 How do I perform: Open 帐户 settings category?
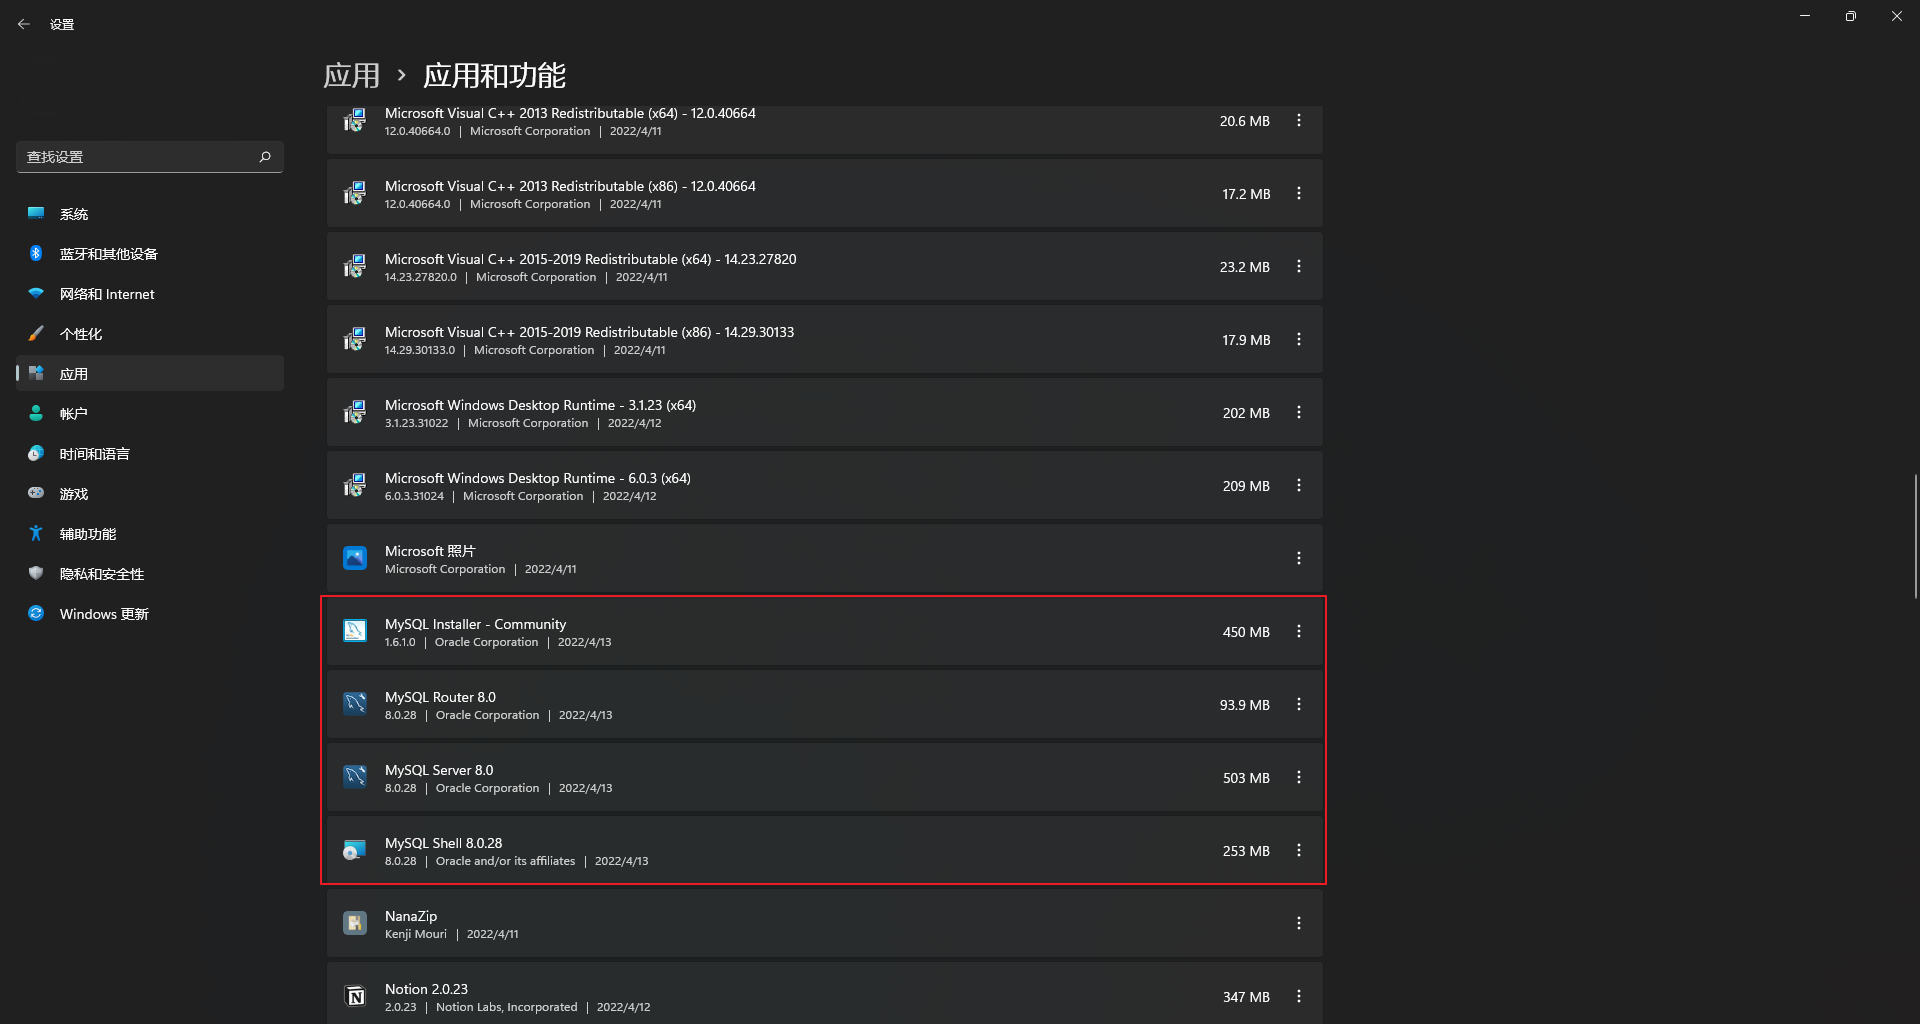point(150,414)
